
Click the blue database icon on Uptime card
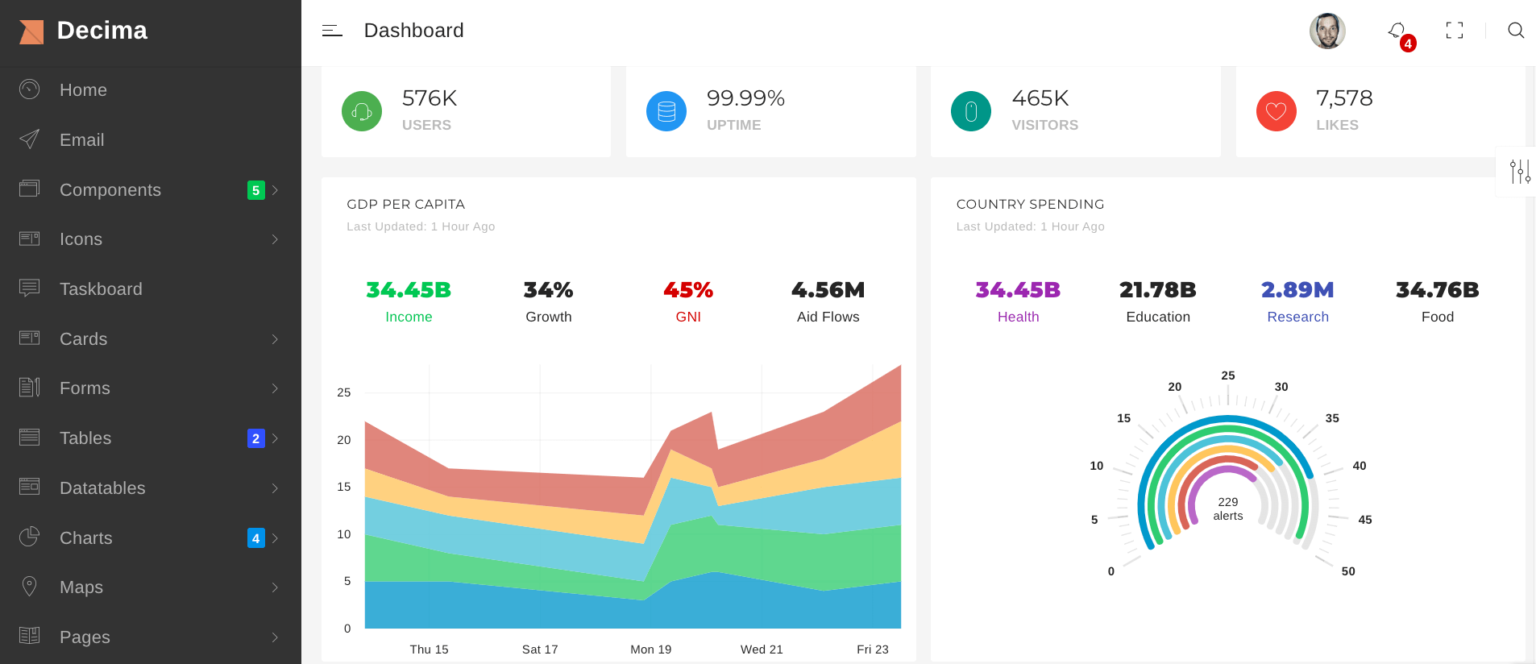click(x=666, y=111)
